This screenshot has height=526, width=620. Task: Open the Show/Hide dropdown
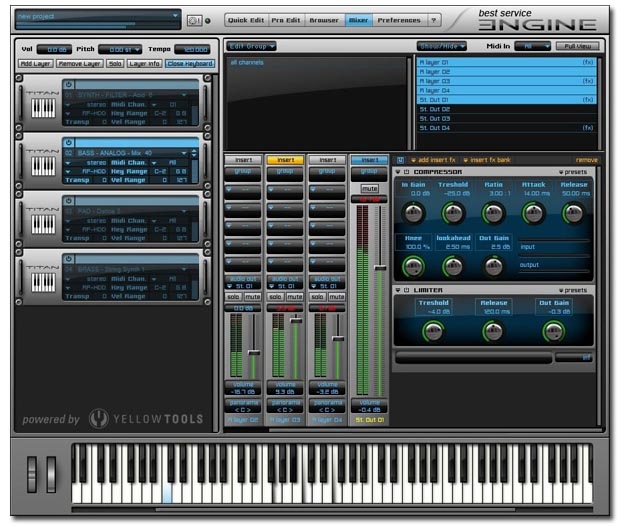[442, 46]
